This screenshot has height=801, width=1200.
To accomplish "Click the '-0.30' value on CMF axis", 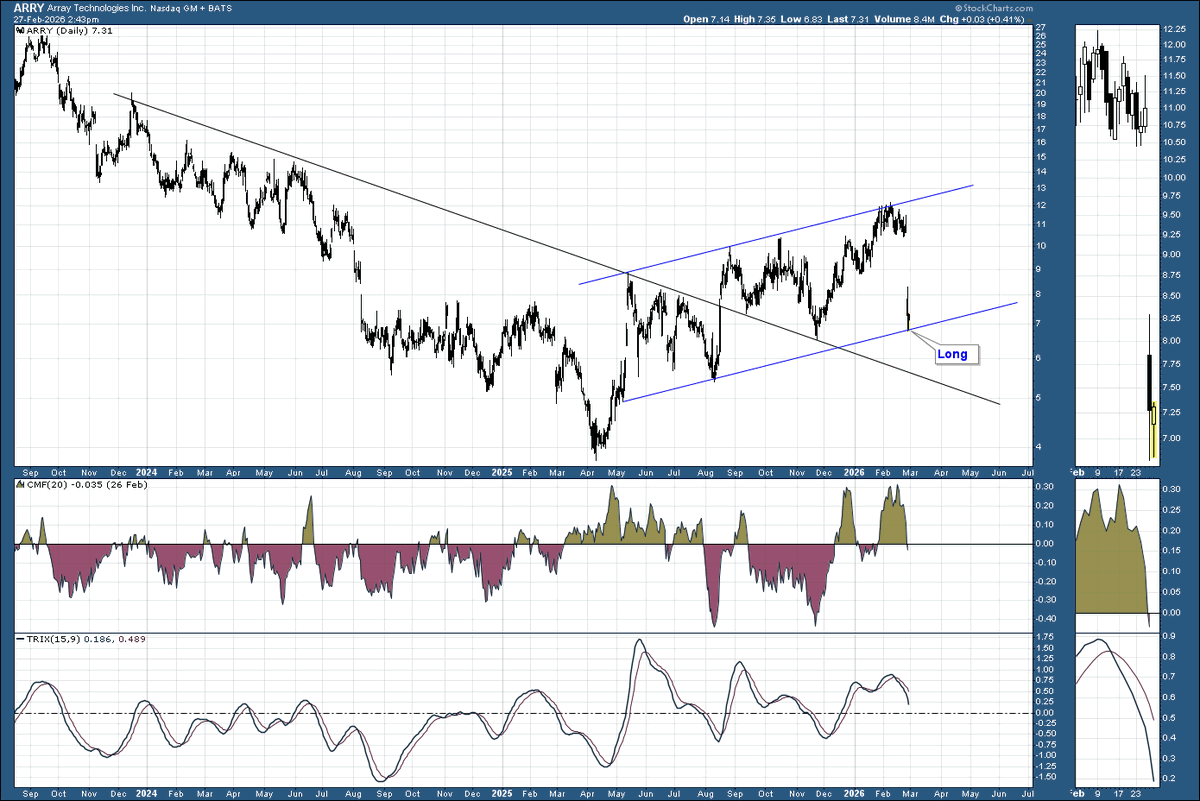I will coord(1045,600).
